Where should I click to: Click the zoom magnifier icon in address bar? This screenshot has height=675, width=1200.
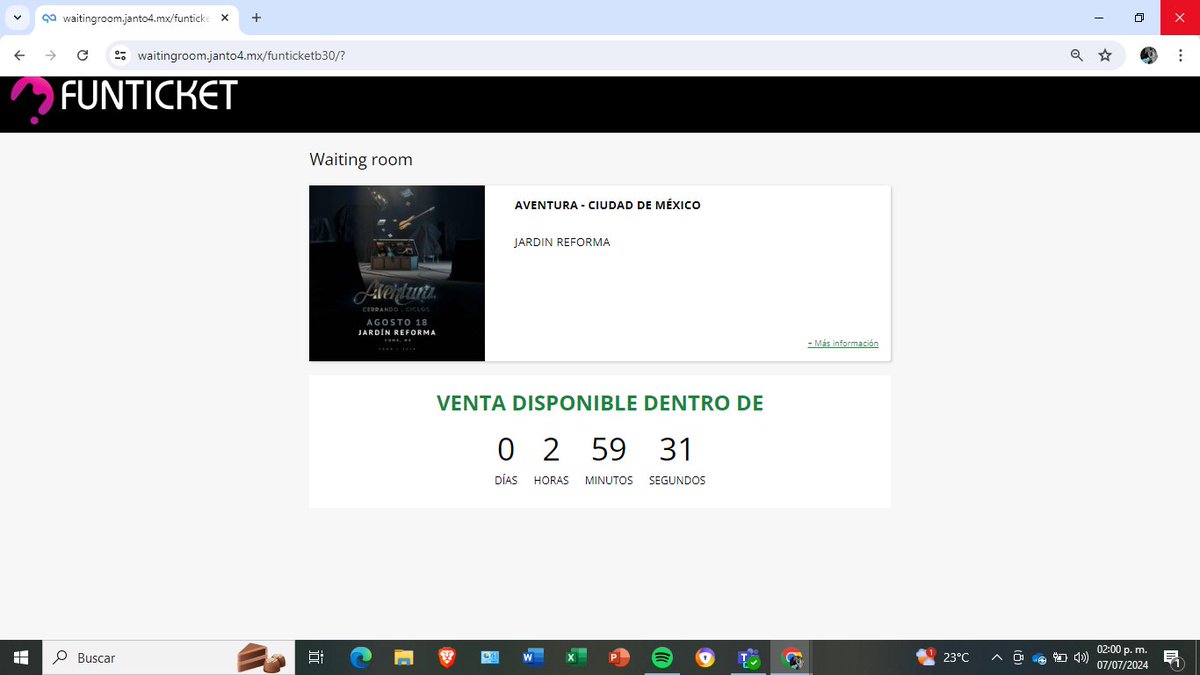pyautogui.click(x=1077, y=56)
